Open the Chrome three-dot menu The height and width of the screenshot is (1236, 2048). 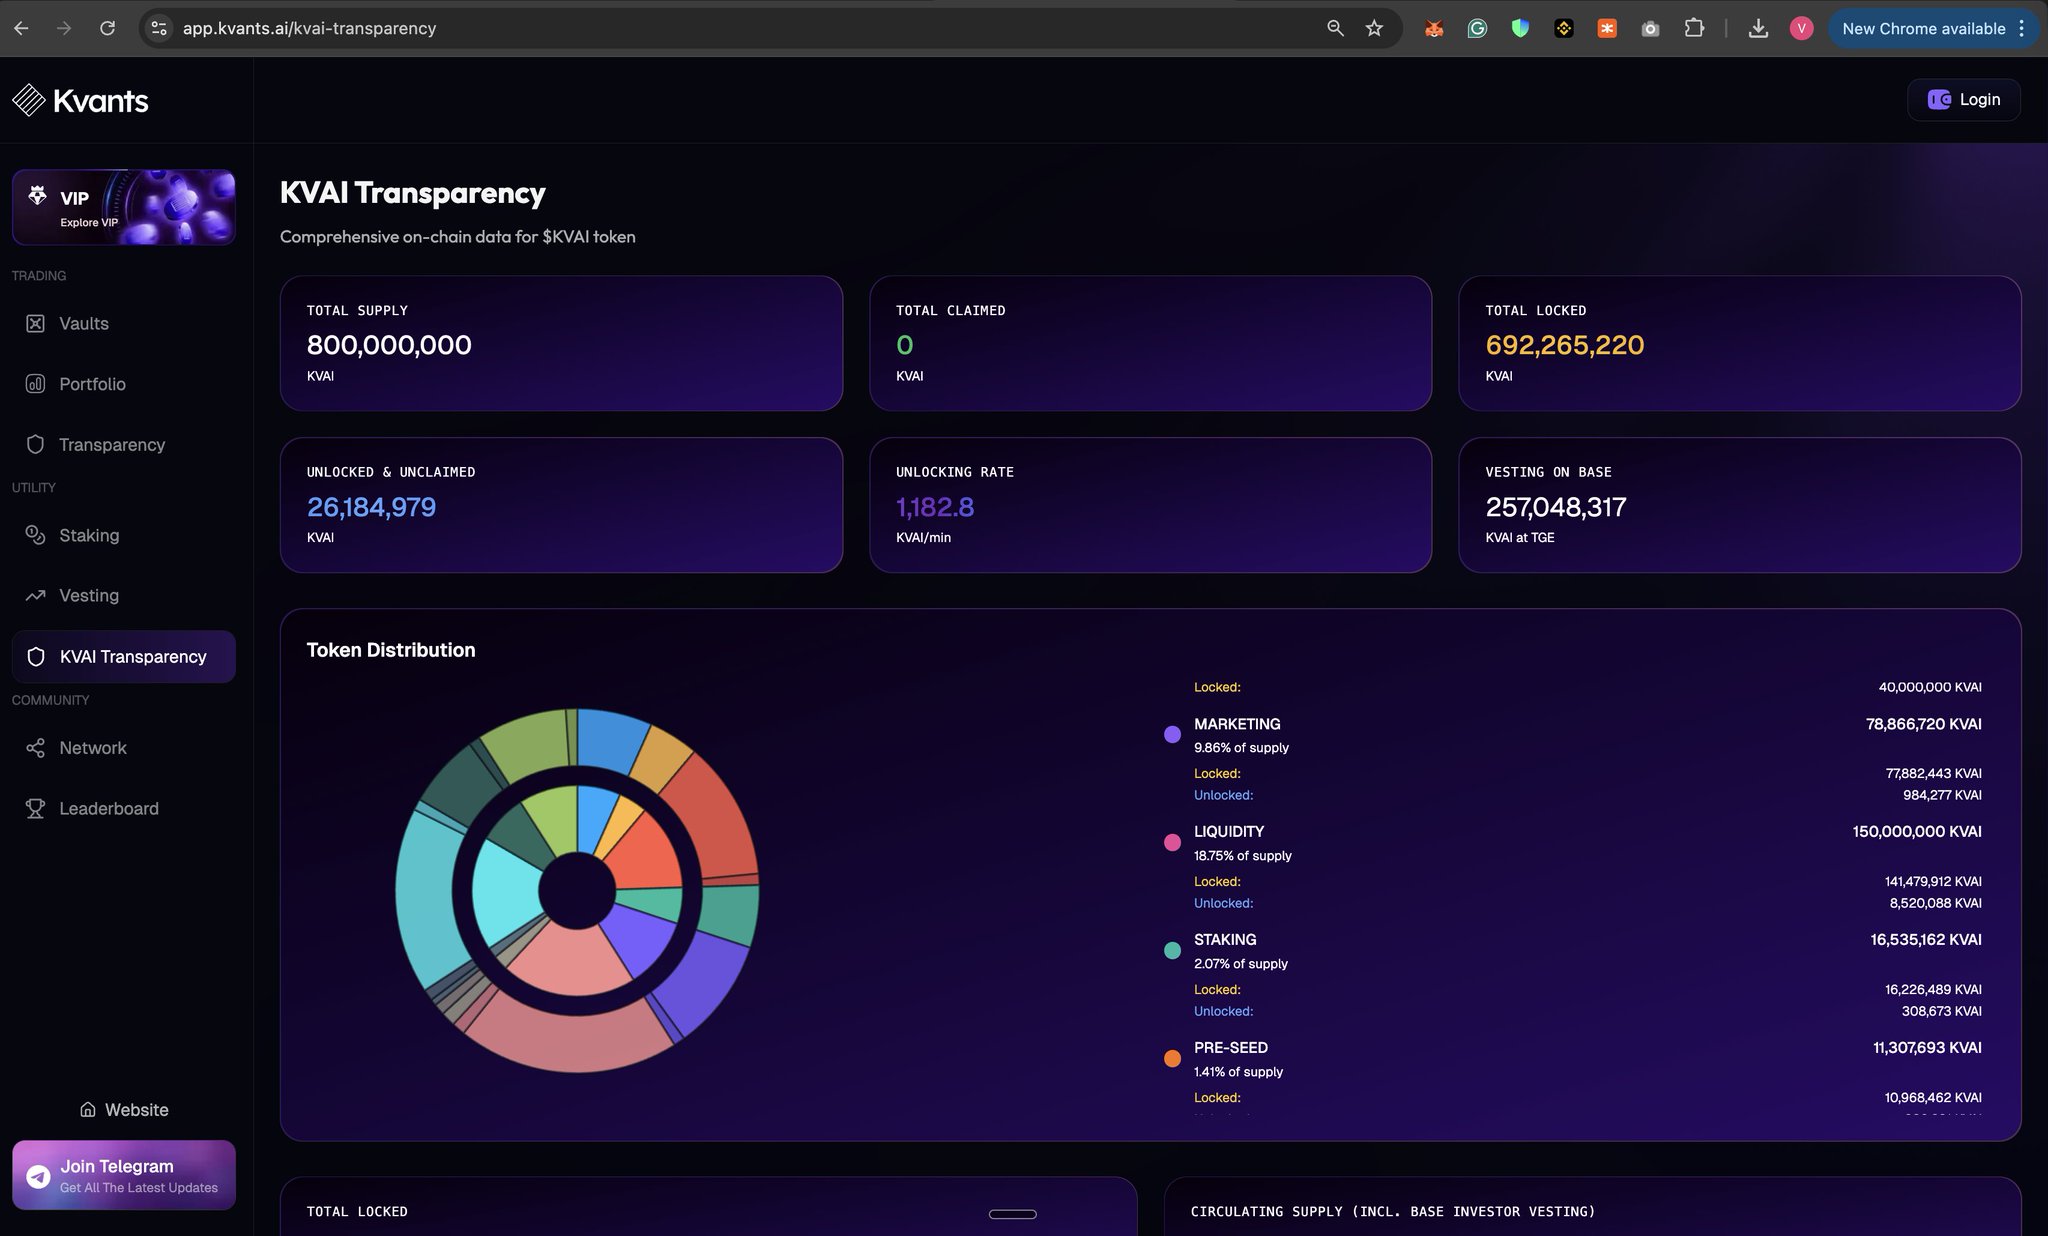point(2021,28)
